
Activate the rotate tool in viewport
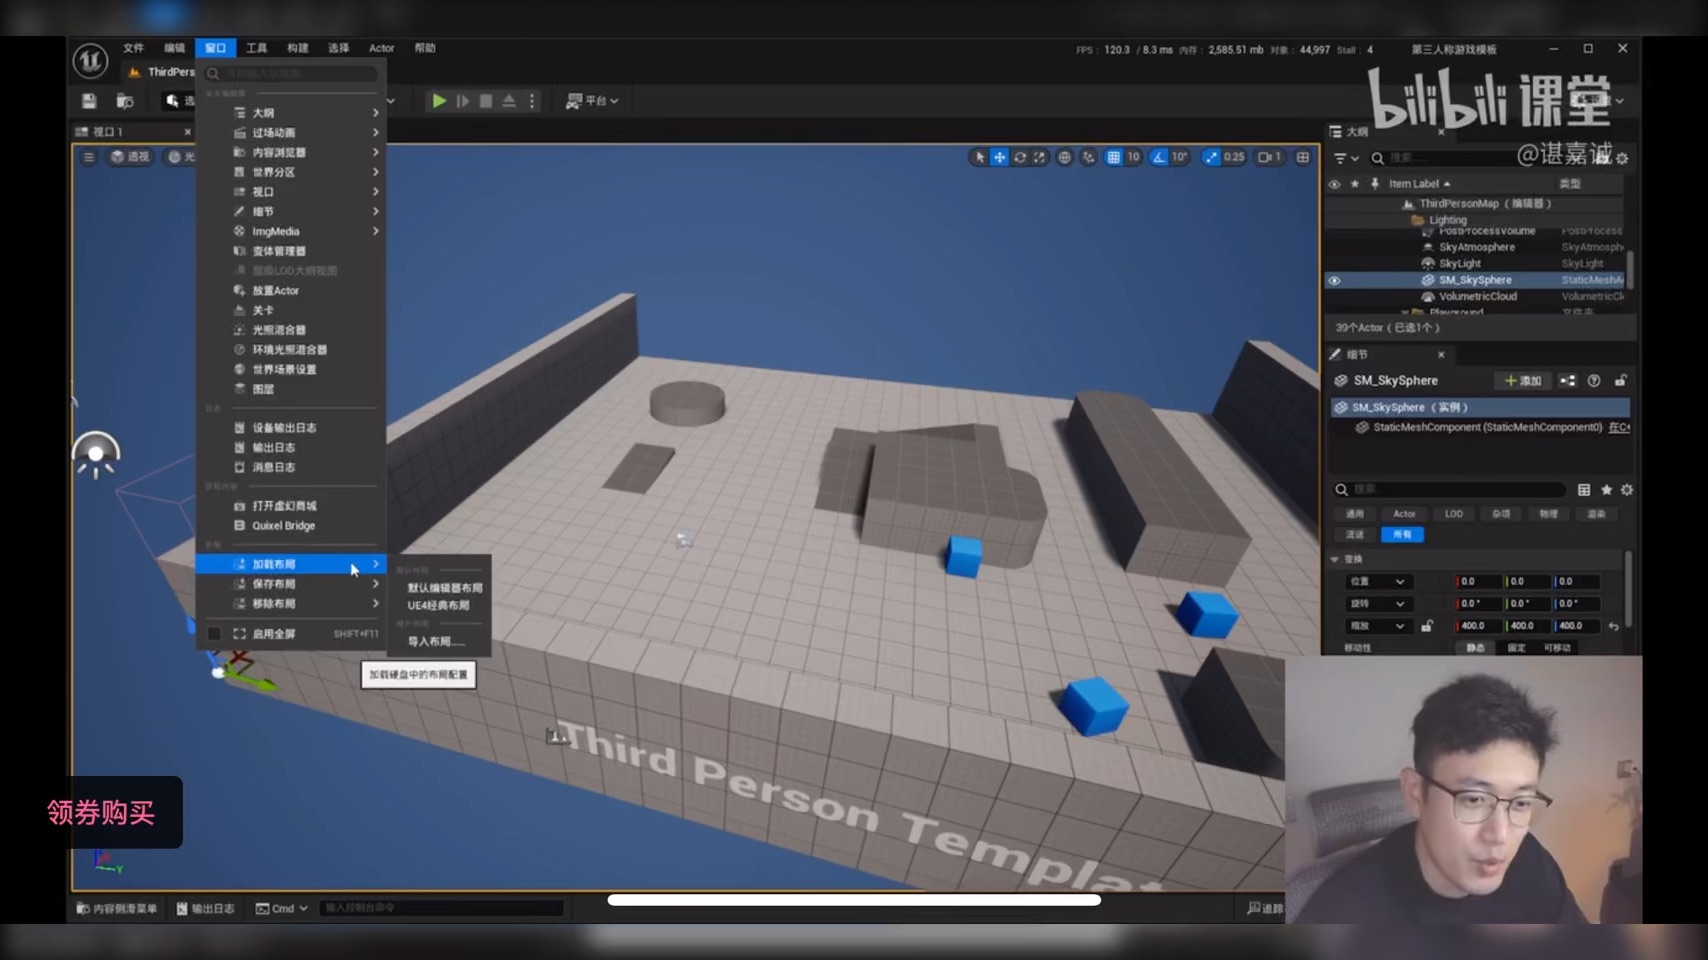(1020, 157)
